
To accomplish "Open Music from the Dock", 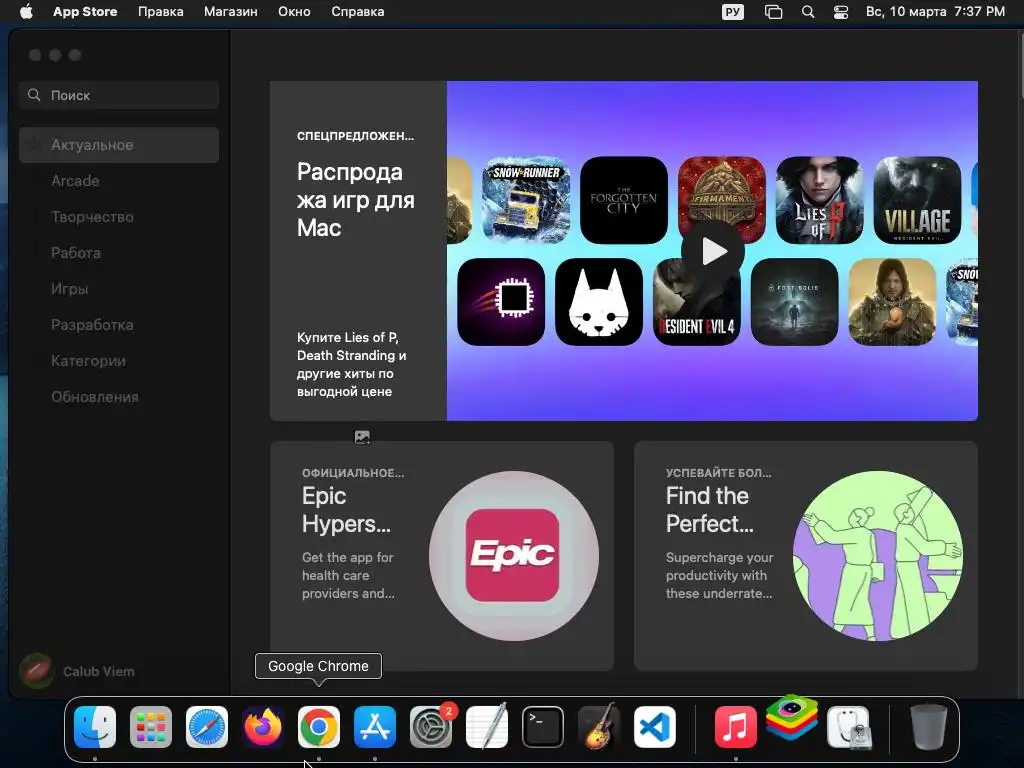I will point(735,727).
